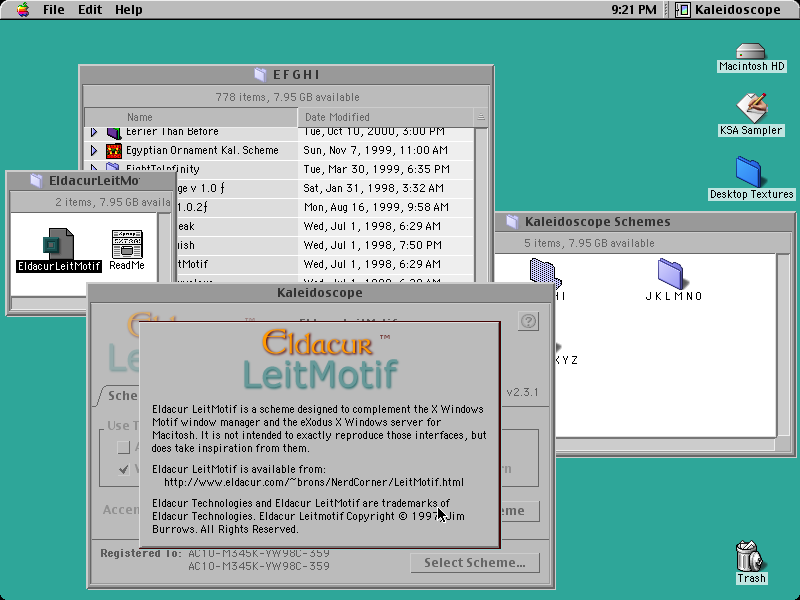
Task: Click the vertical scrollbar in Kaleidoscope Schemes window
Action: tap(783, 345)
